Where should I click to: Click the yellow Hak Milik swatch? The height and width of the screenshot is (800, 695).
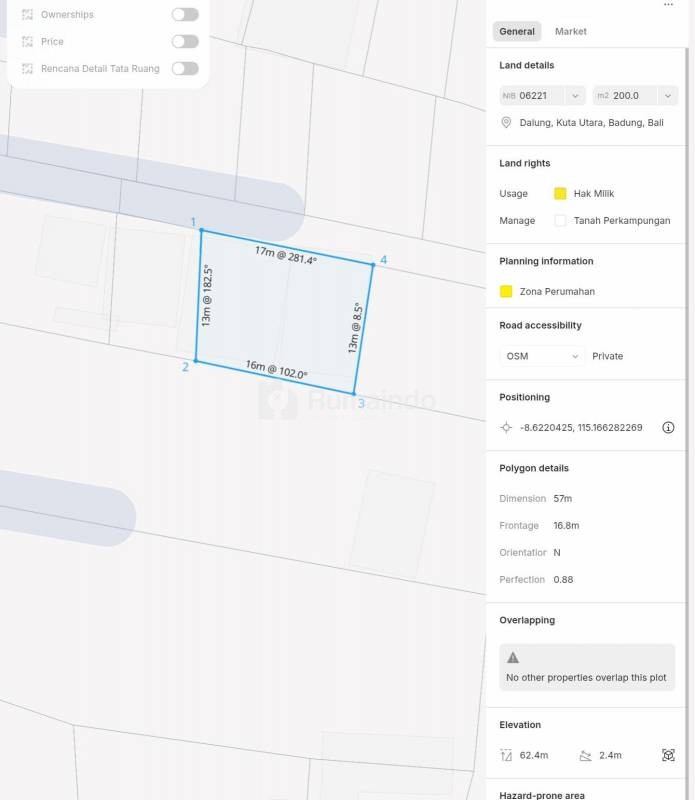click(560, 194)
